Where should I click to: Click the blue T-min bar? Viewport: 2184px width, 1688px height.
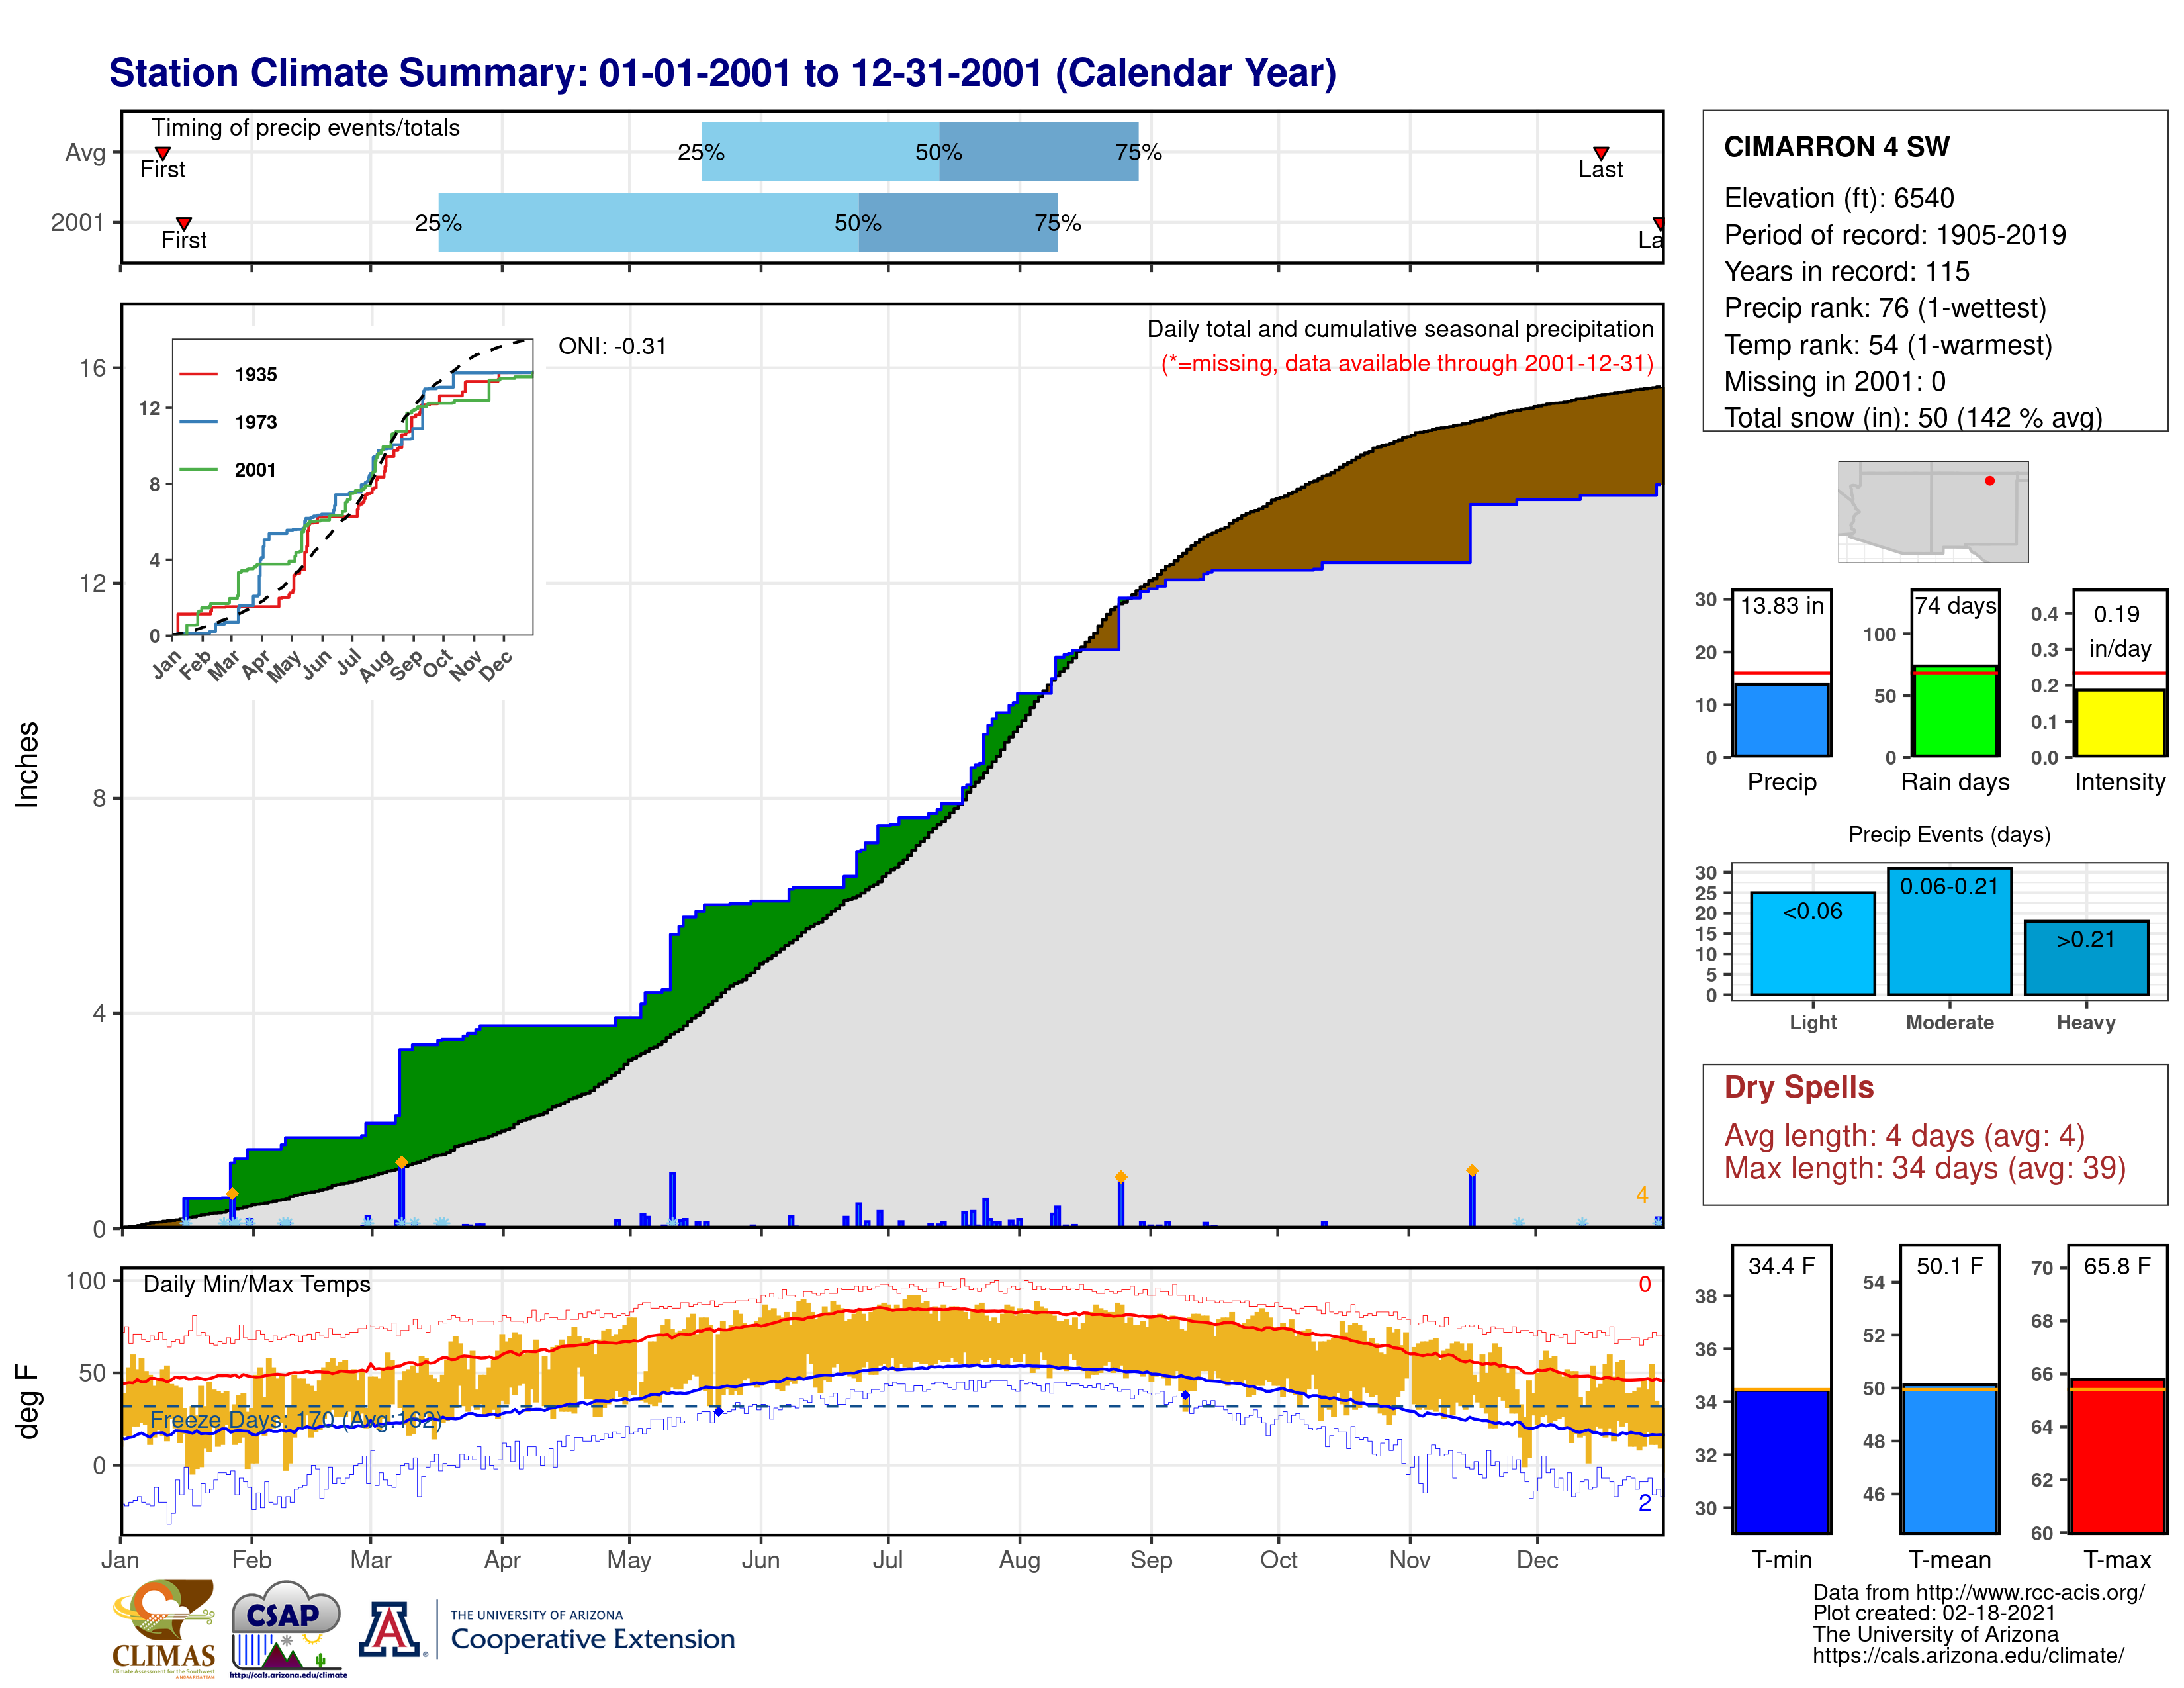click(x=1781, y=1461)
